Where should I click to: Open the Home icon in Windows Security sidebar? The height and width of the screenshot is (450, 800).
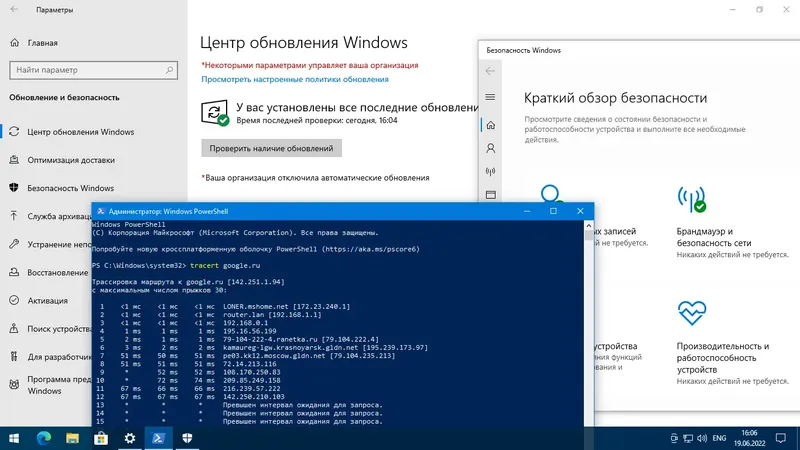490,125
